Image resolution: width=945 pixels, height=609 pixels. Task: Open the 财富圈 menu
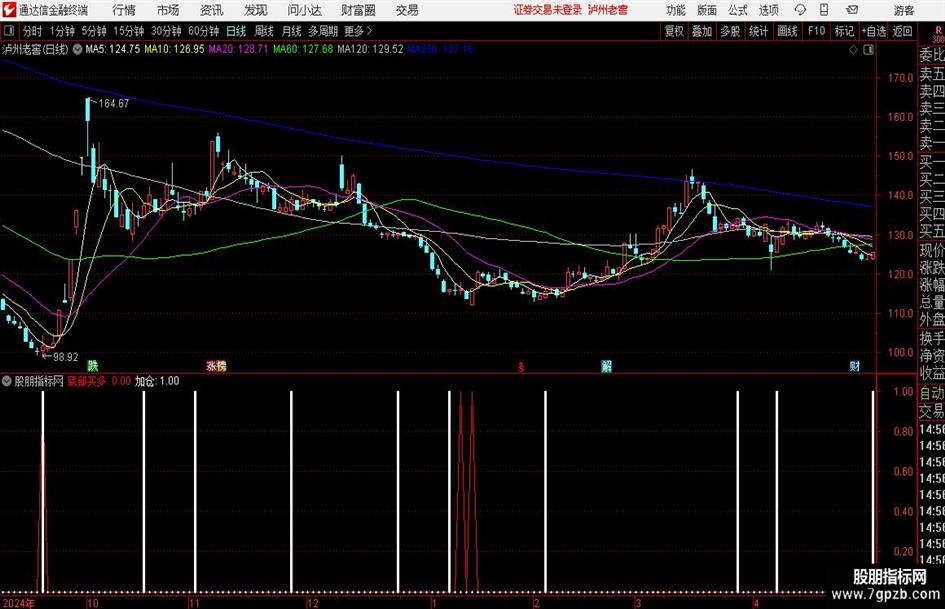click(x=358, y=10)
